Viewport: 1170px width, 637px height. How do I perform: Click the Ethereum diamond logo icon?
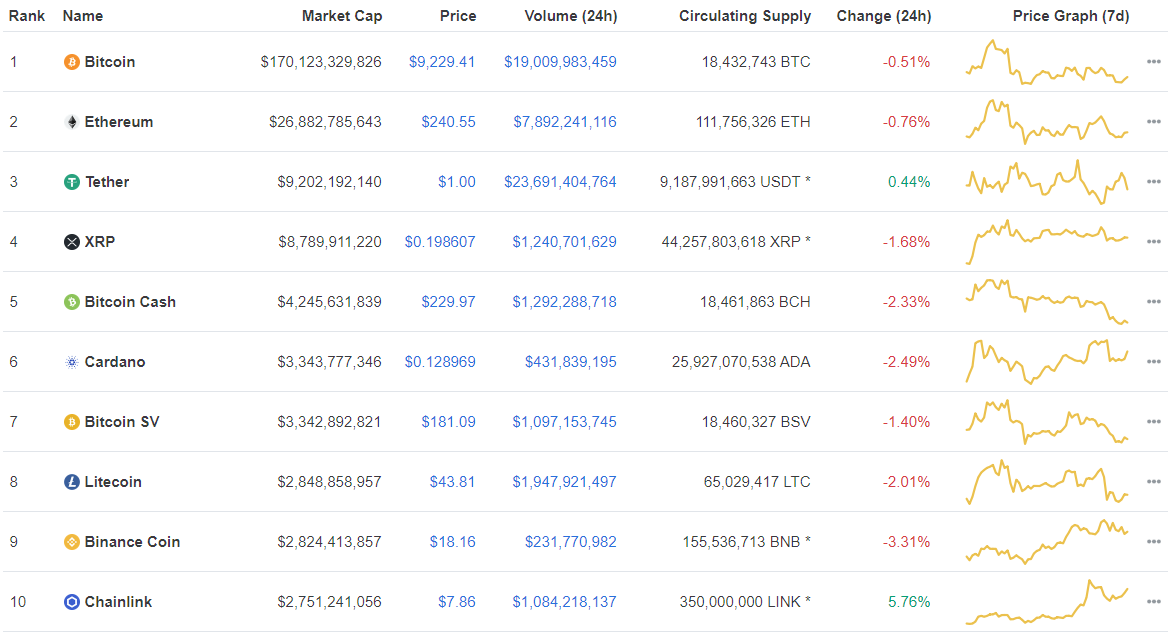point(72,122)
